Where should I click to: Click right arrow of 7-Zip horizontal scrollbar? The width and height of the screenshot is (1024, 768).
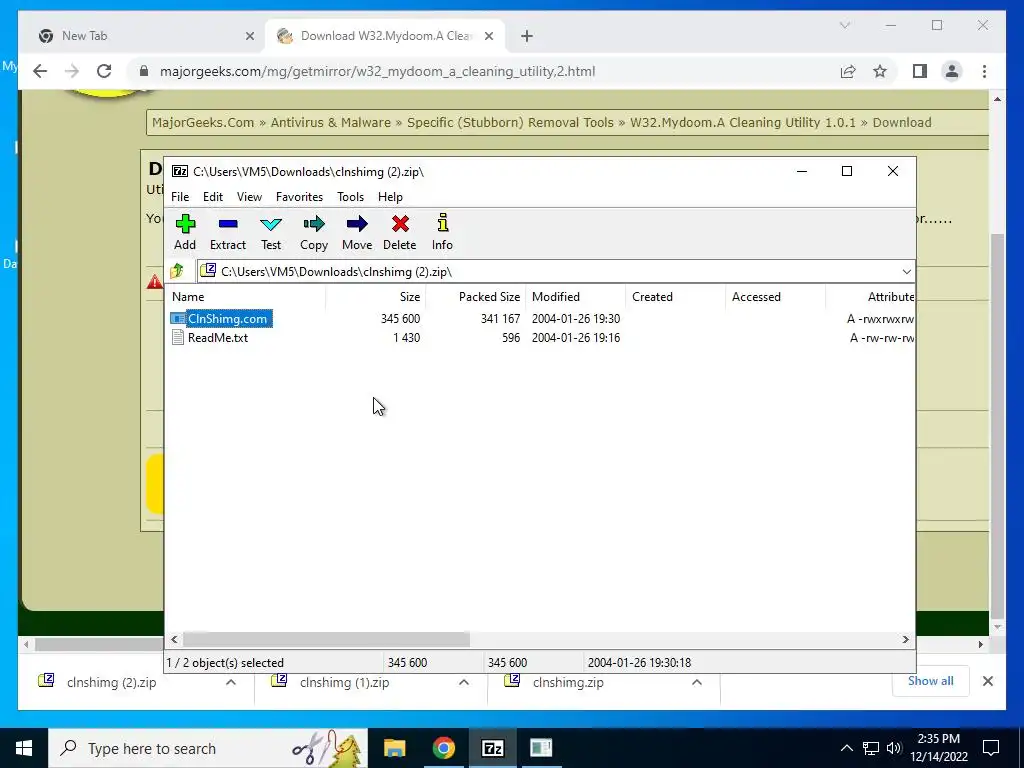pyautogui.click(x=906, y=639)
